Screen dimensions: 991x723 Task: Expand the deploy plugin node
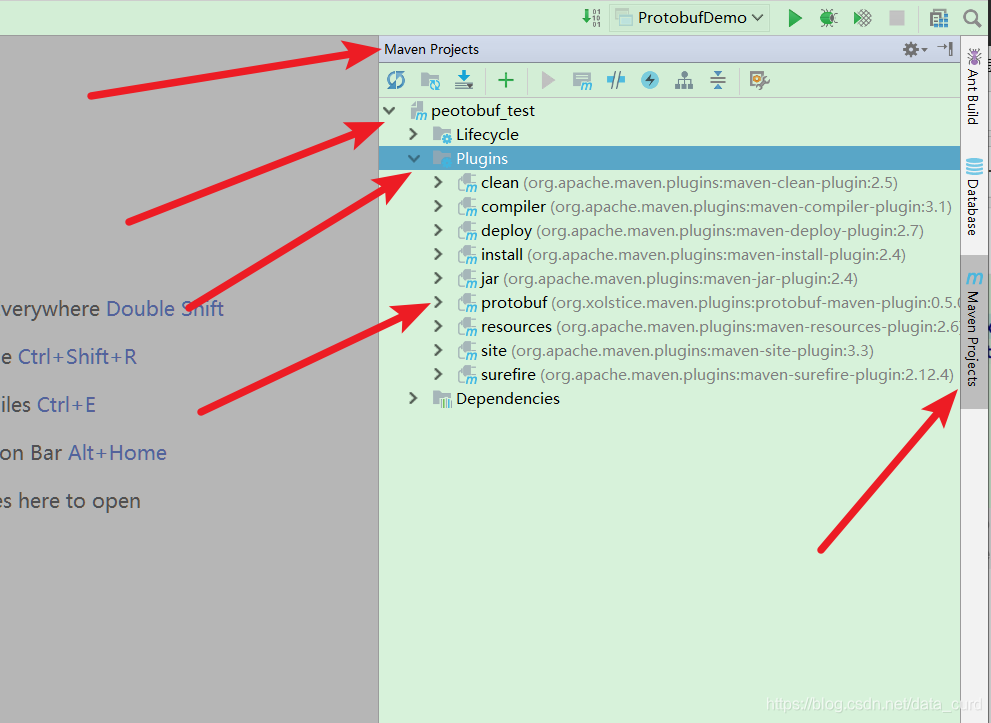coord(438,231)
